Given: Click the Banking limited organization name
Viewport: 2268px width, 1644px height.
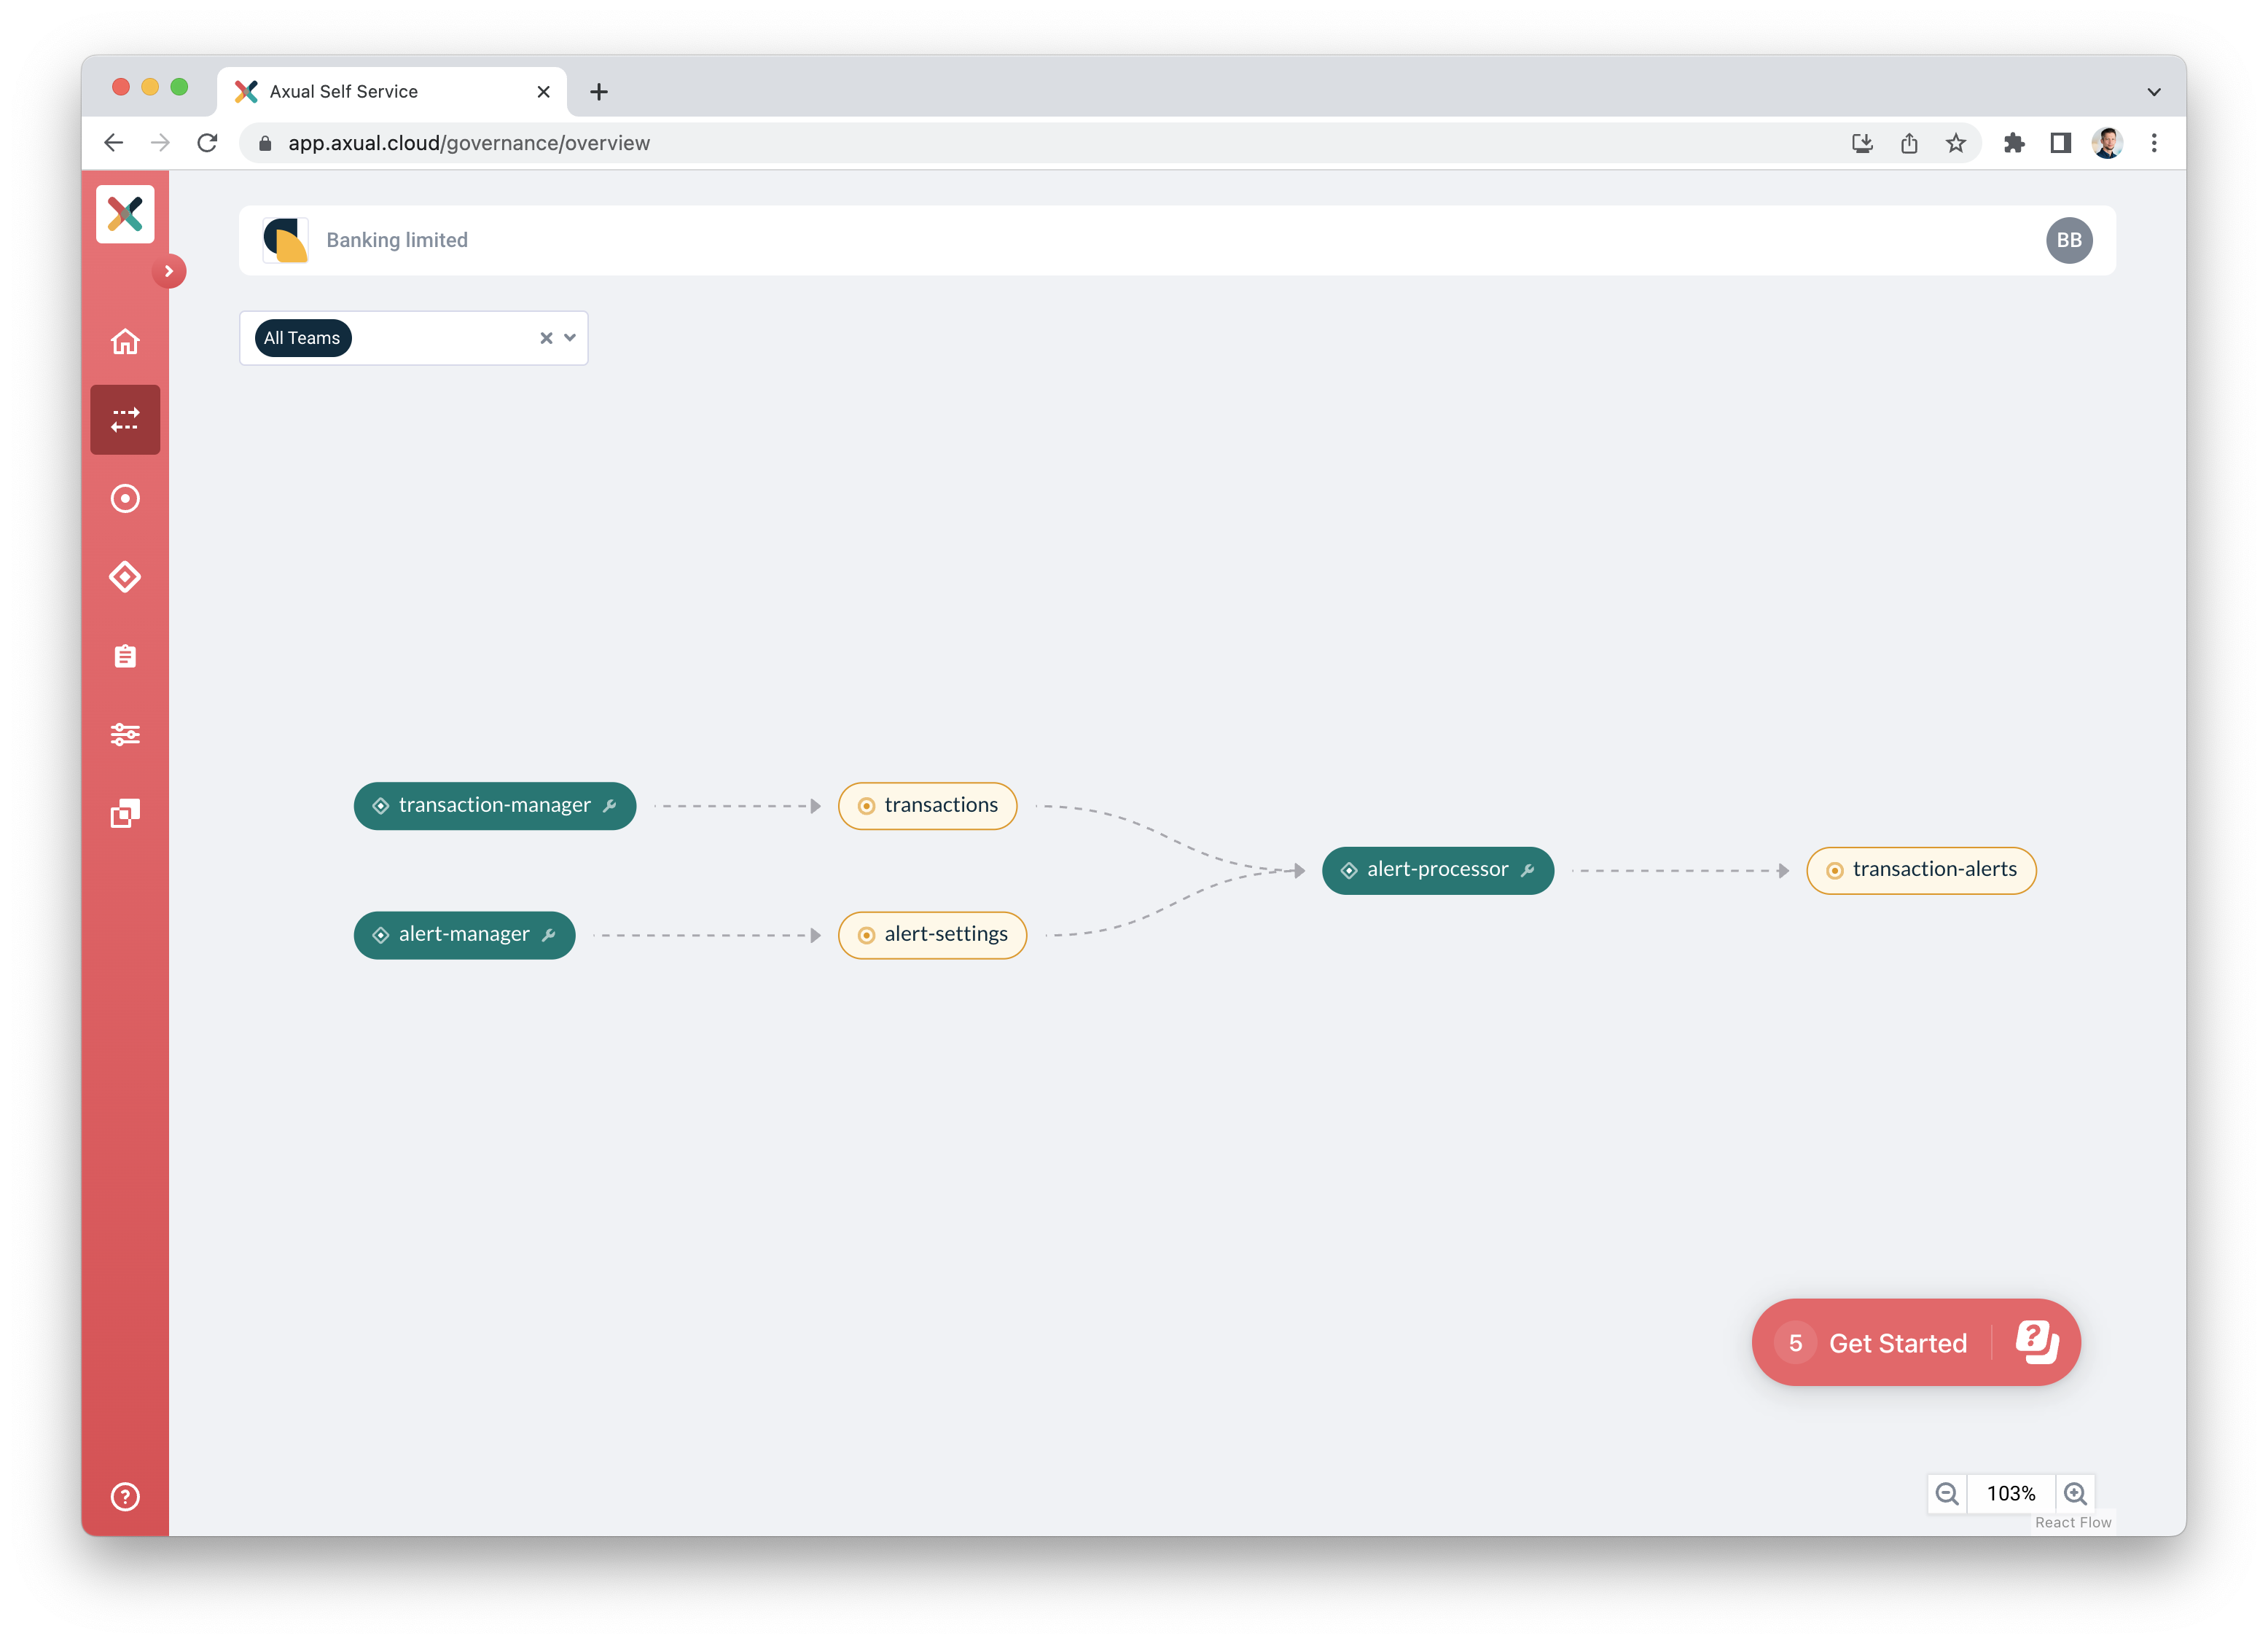Looking at the screenshot, I should 397,240.
